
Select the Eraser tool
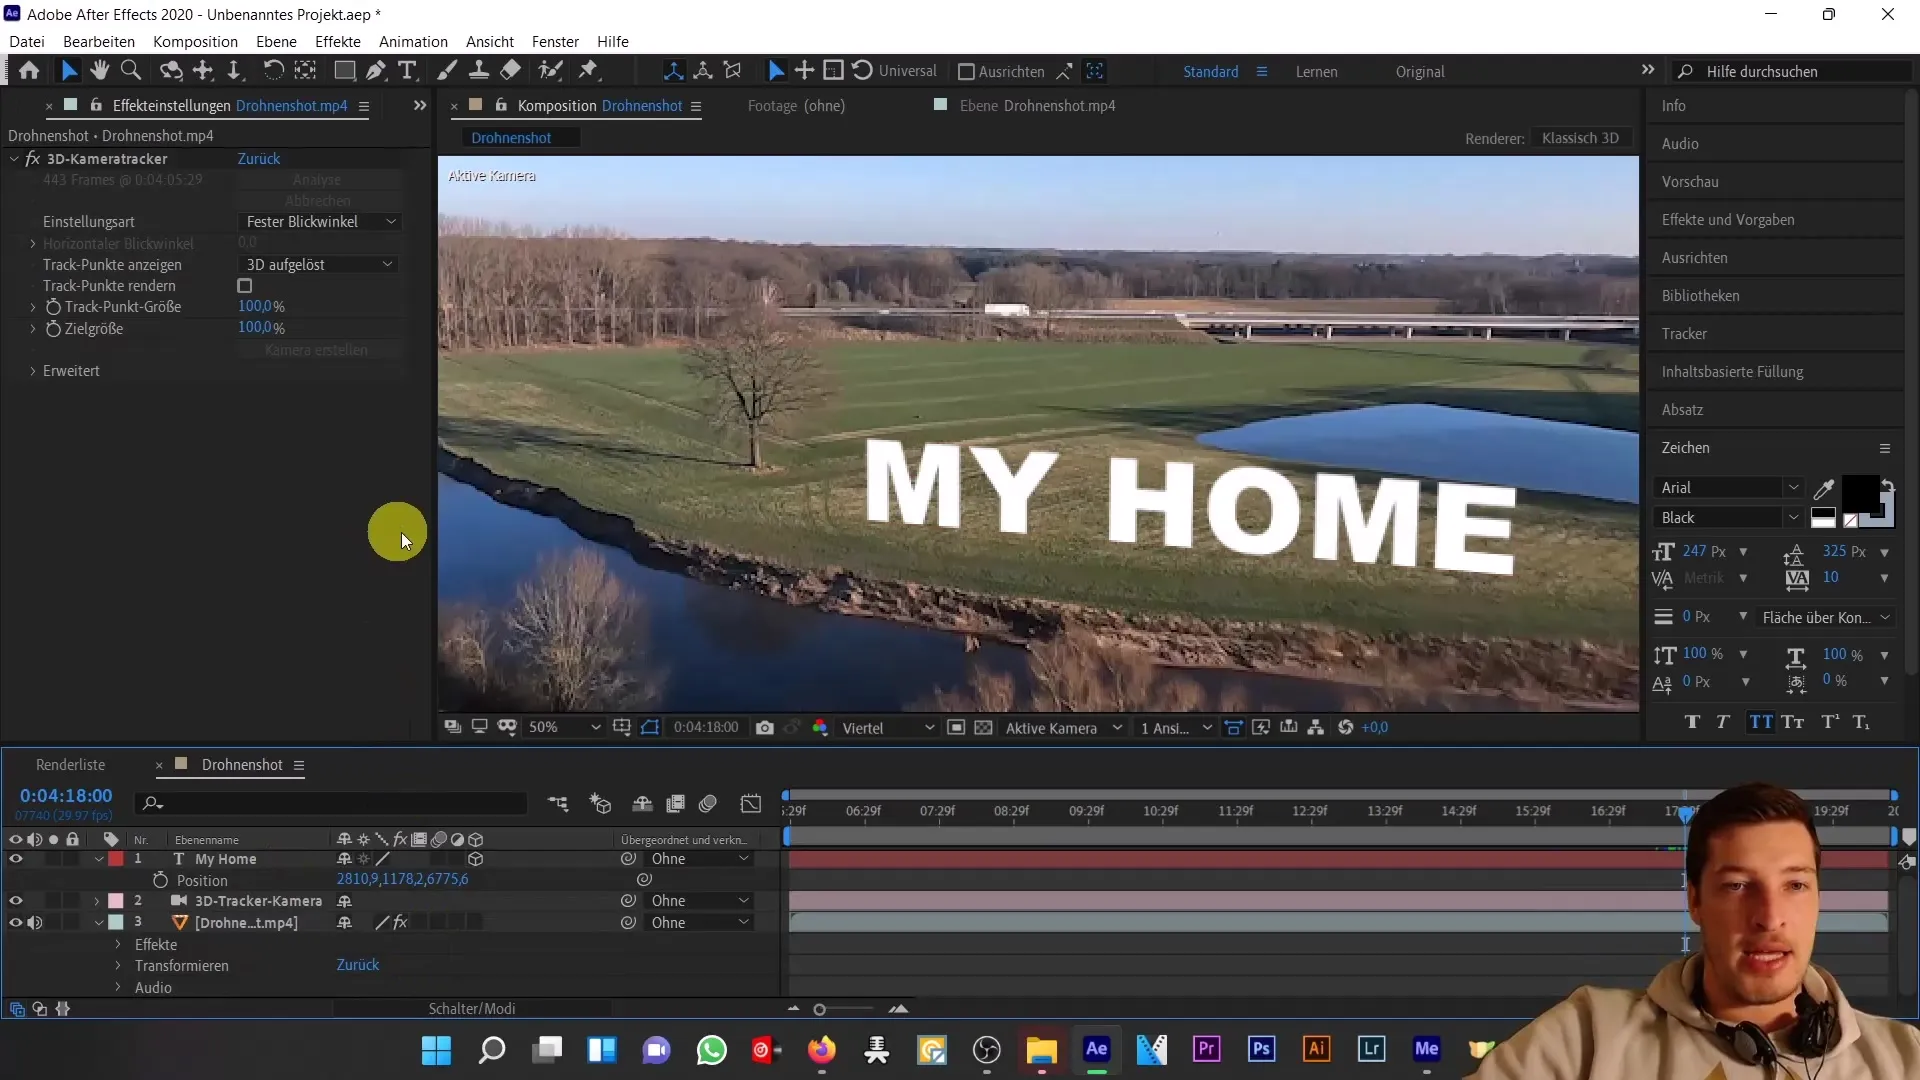[x=511, y=71]
